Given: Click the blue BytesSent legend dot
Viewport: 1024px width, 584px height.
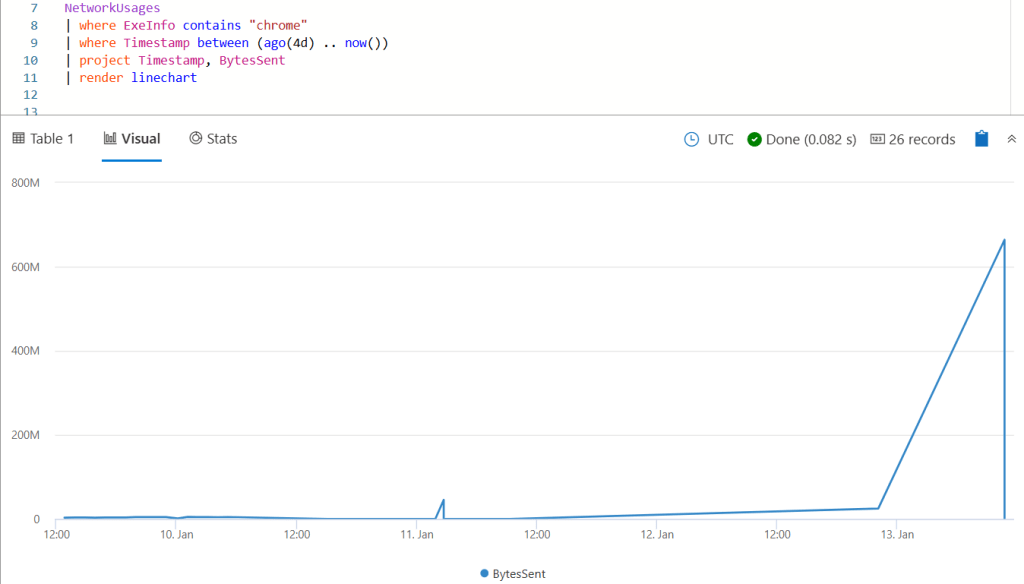Looking at the screenshot, I should tap(485, 574).
